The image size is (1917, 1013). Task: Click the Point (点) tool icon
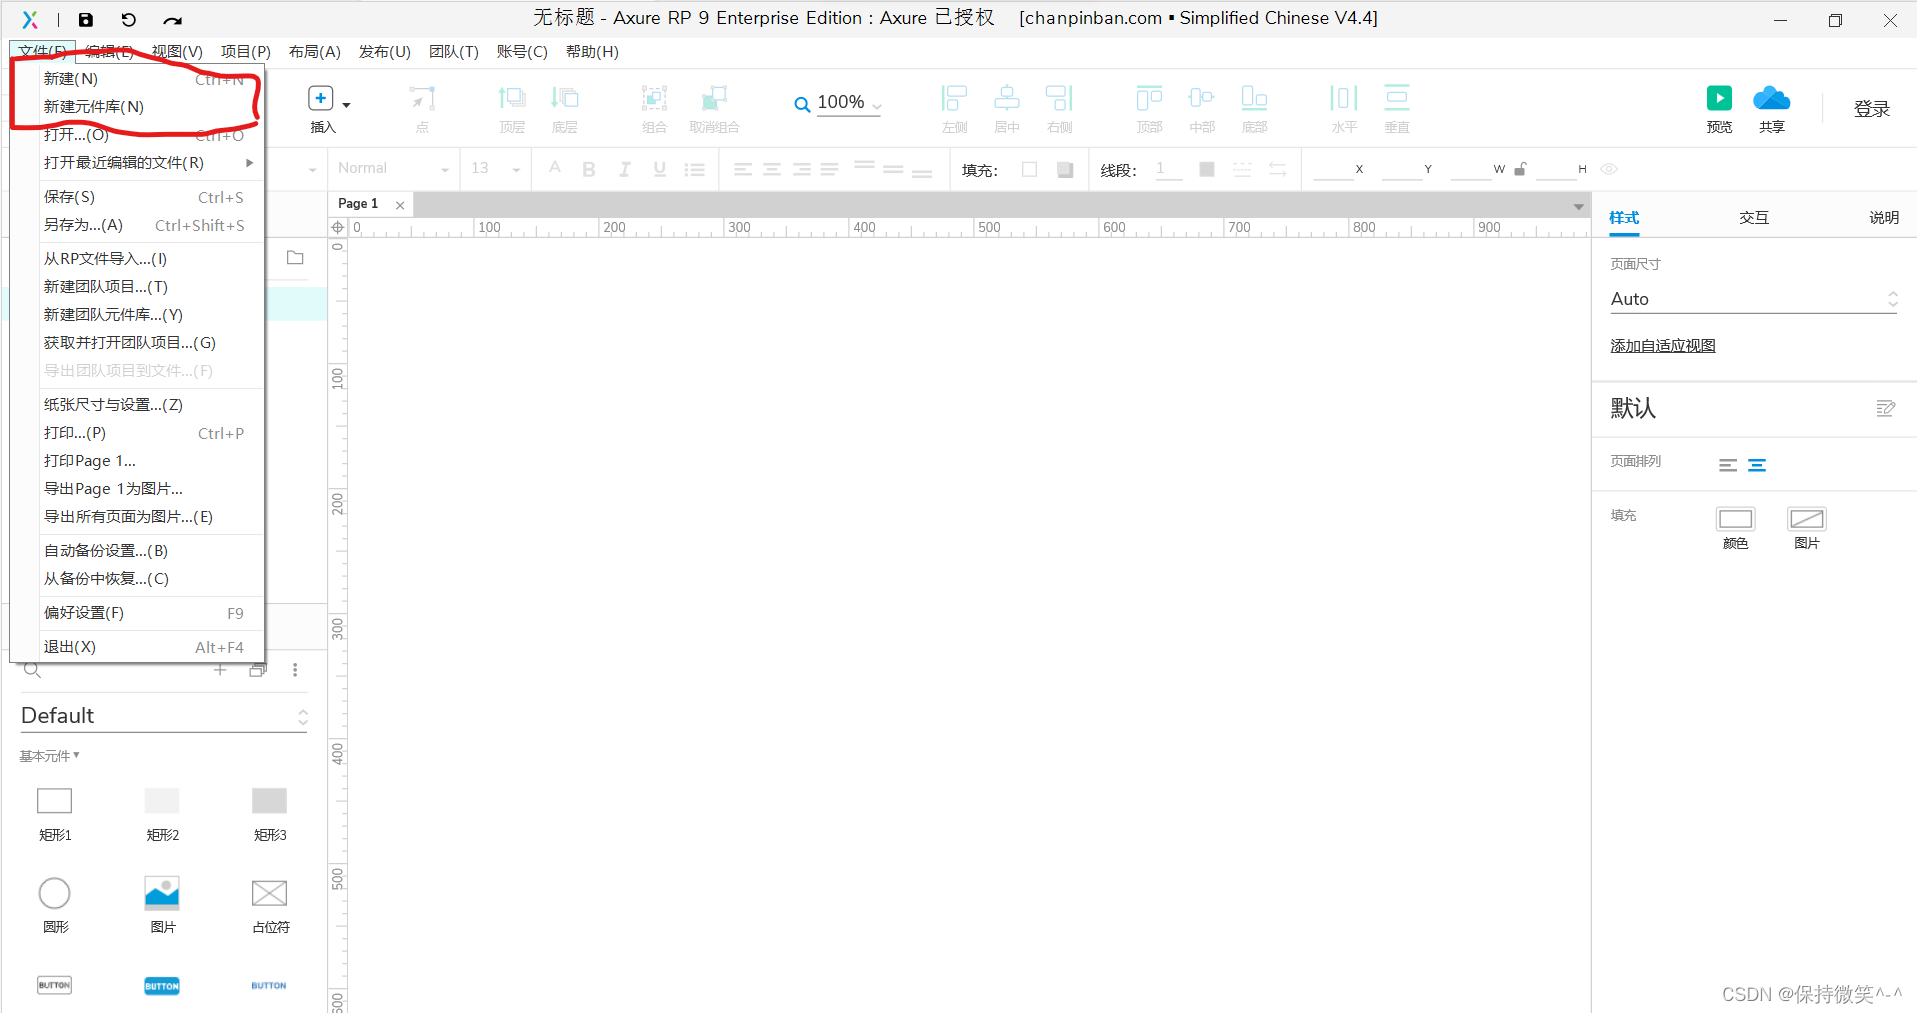[x=422, y=98]
